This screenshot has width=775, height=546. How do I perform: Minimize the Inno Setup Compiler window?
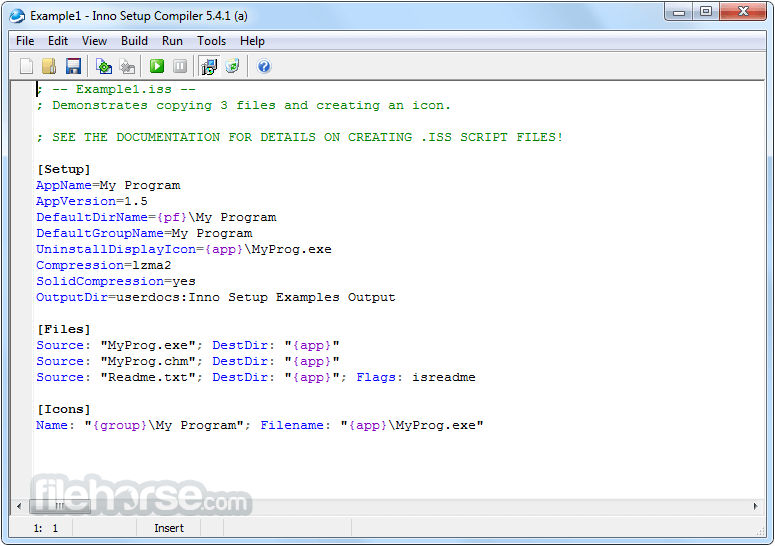coord(679,12)
